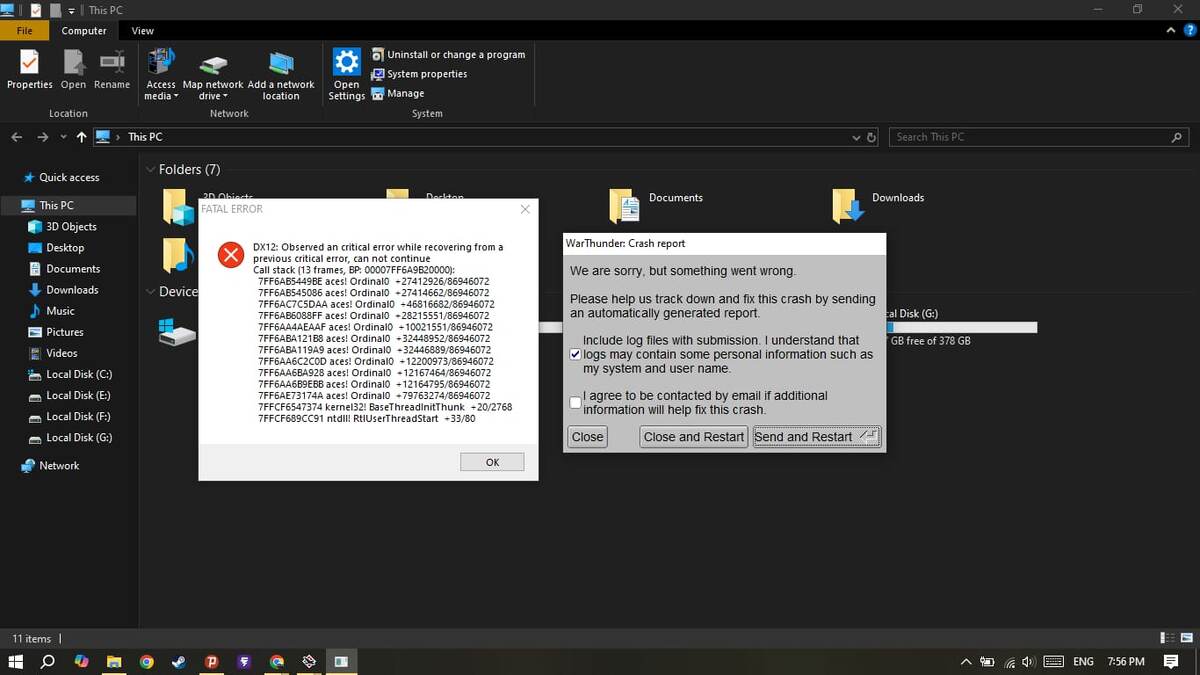Select Quick access in the navigation pane
The width and height of the screenshot is (1200, 675).
68,177
